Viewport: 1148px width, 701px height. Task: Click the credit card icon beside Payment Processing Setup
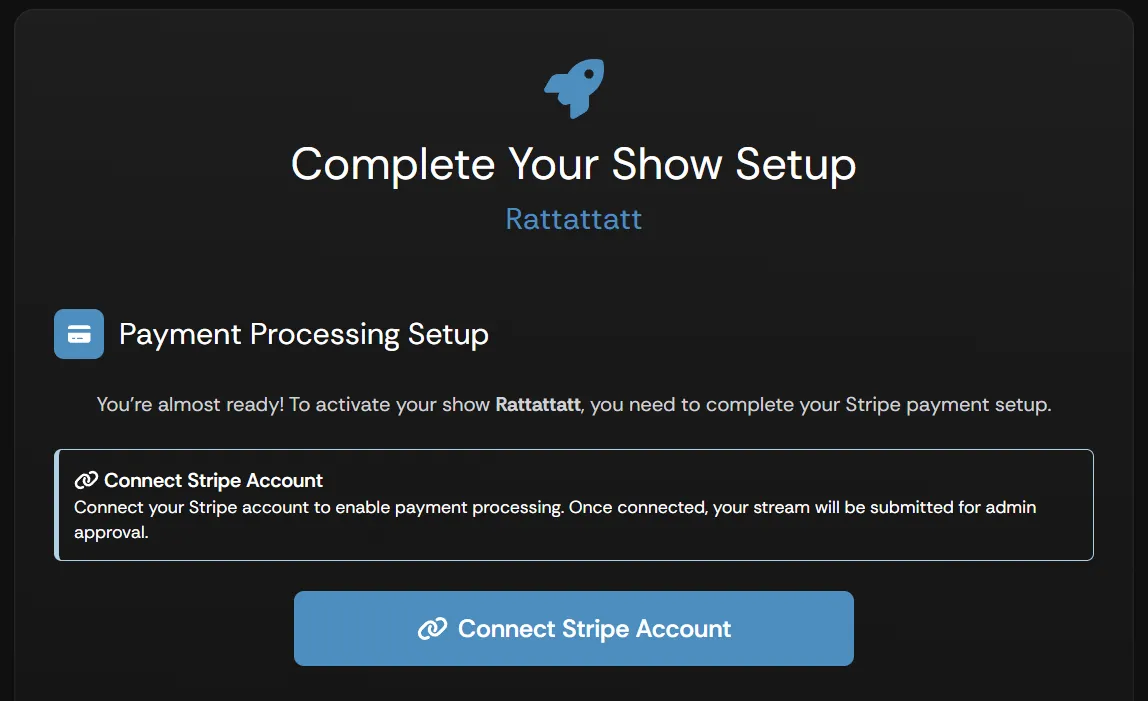coord(79,334)
